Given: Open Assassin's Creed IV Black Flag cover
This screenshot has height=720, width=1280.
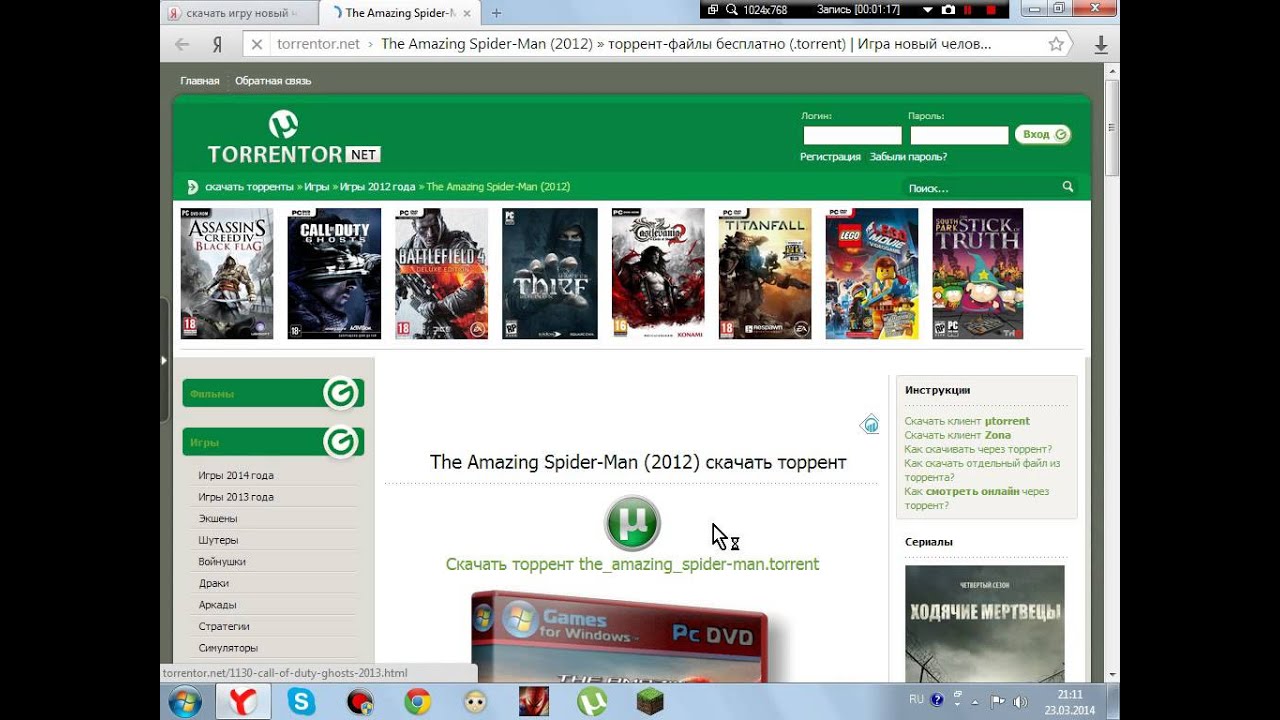Looking at the screenshot, I should (227, 273).
